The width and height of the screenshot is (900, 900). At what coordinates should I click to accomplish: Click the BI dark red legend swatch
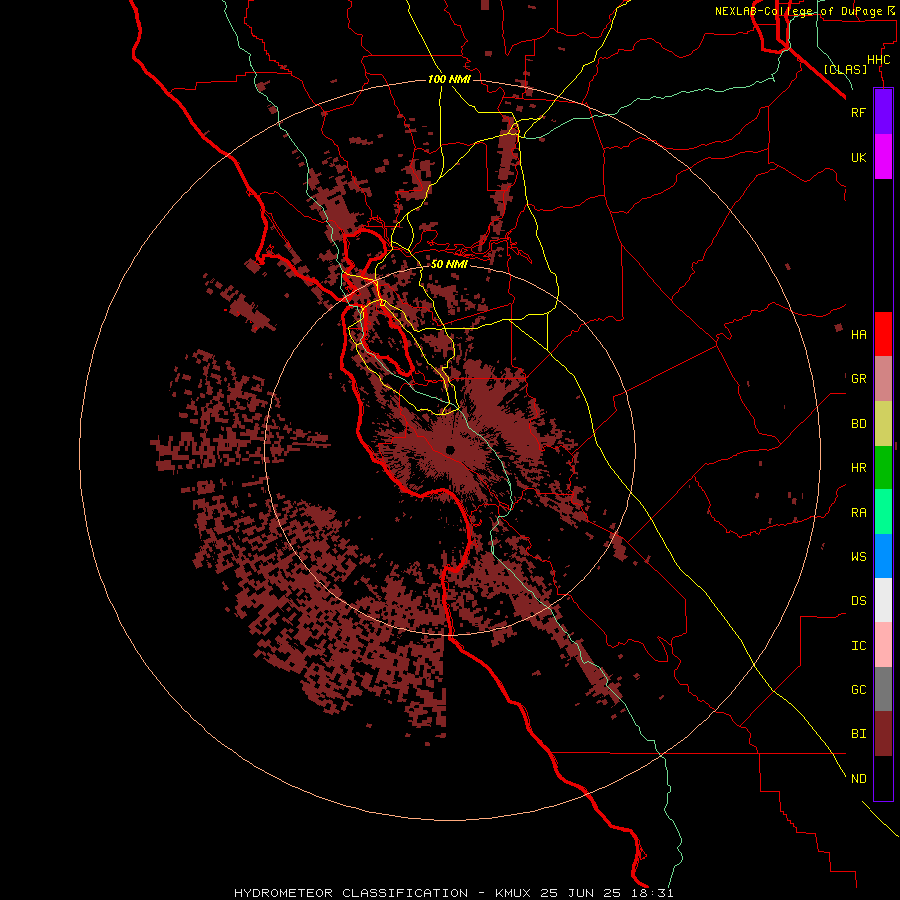883,734
